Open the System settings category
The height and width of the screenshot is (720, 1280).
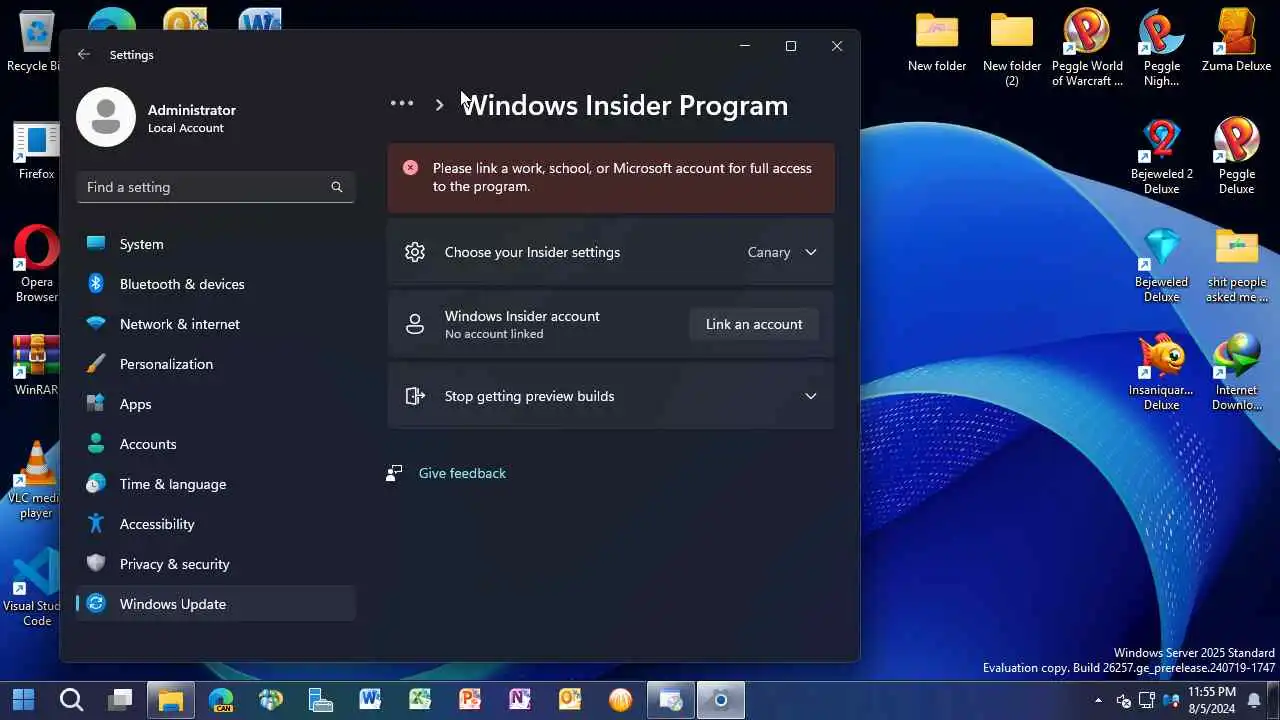click(x=216, y=244)
